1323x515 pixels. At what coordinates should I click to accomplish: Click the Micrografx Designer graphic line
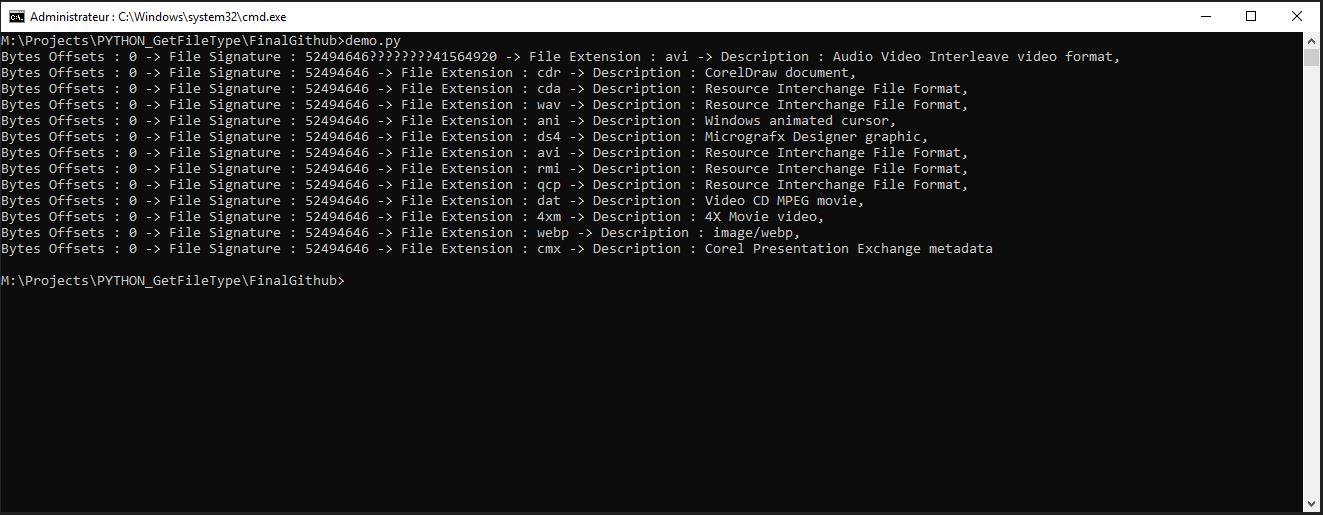coord(465,137)
